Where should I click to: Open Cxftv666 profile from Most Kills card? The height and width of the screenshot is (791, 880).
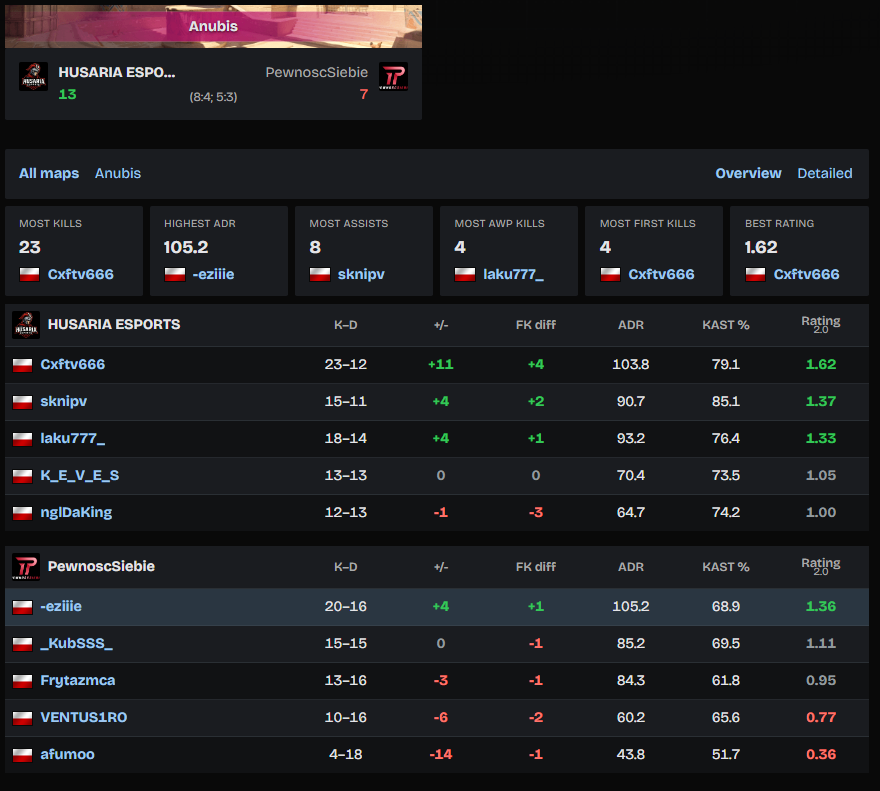(x=80, y=275)
